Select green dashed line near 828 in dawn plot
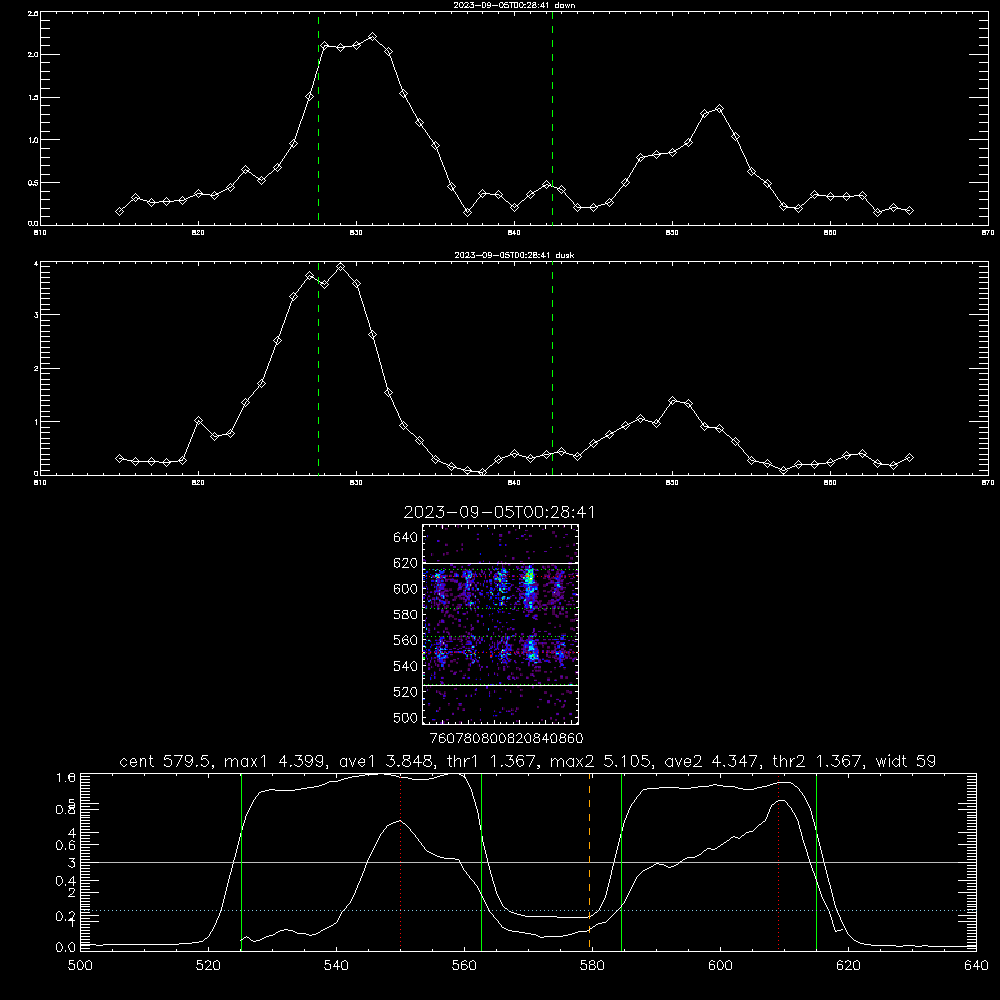Image resolution: width=1000 pixels, height=1000 pixels. (x=318, y=118)
